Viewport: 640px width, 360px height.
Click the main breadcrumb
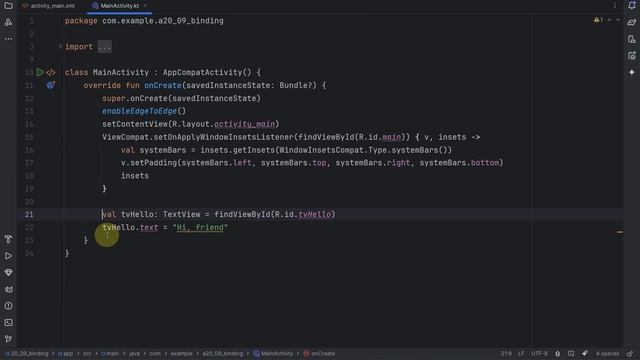(x=110, y=353)
